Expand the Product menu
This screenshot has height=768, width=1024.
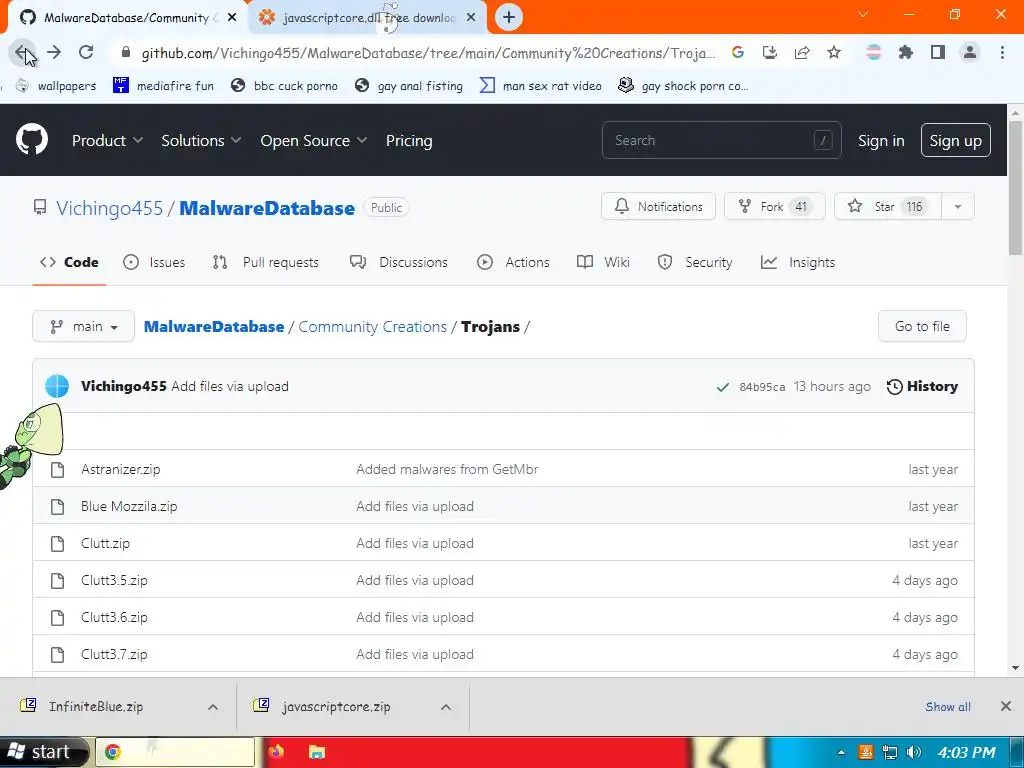click(107, 140)
